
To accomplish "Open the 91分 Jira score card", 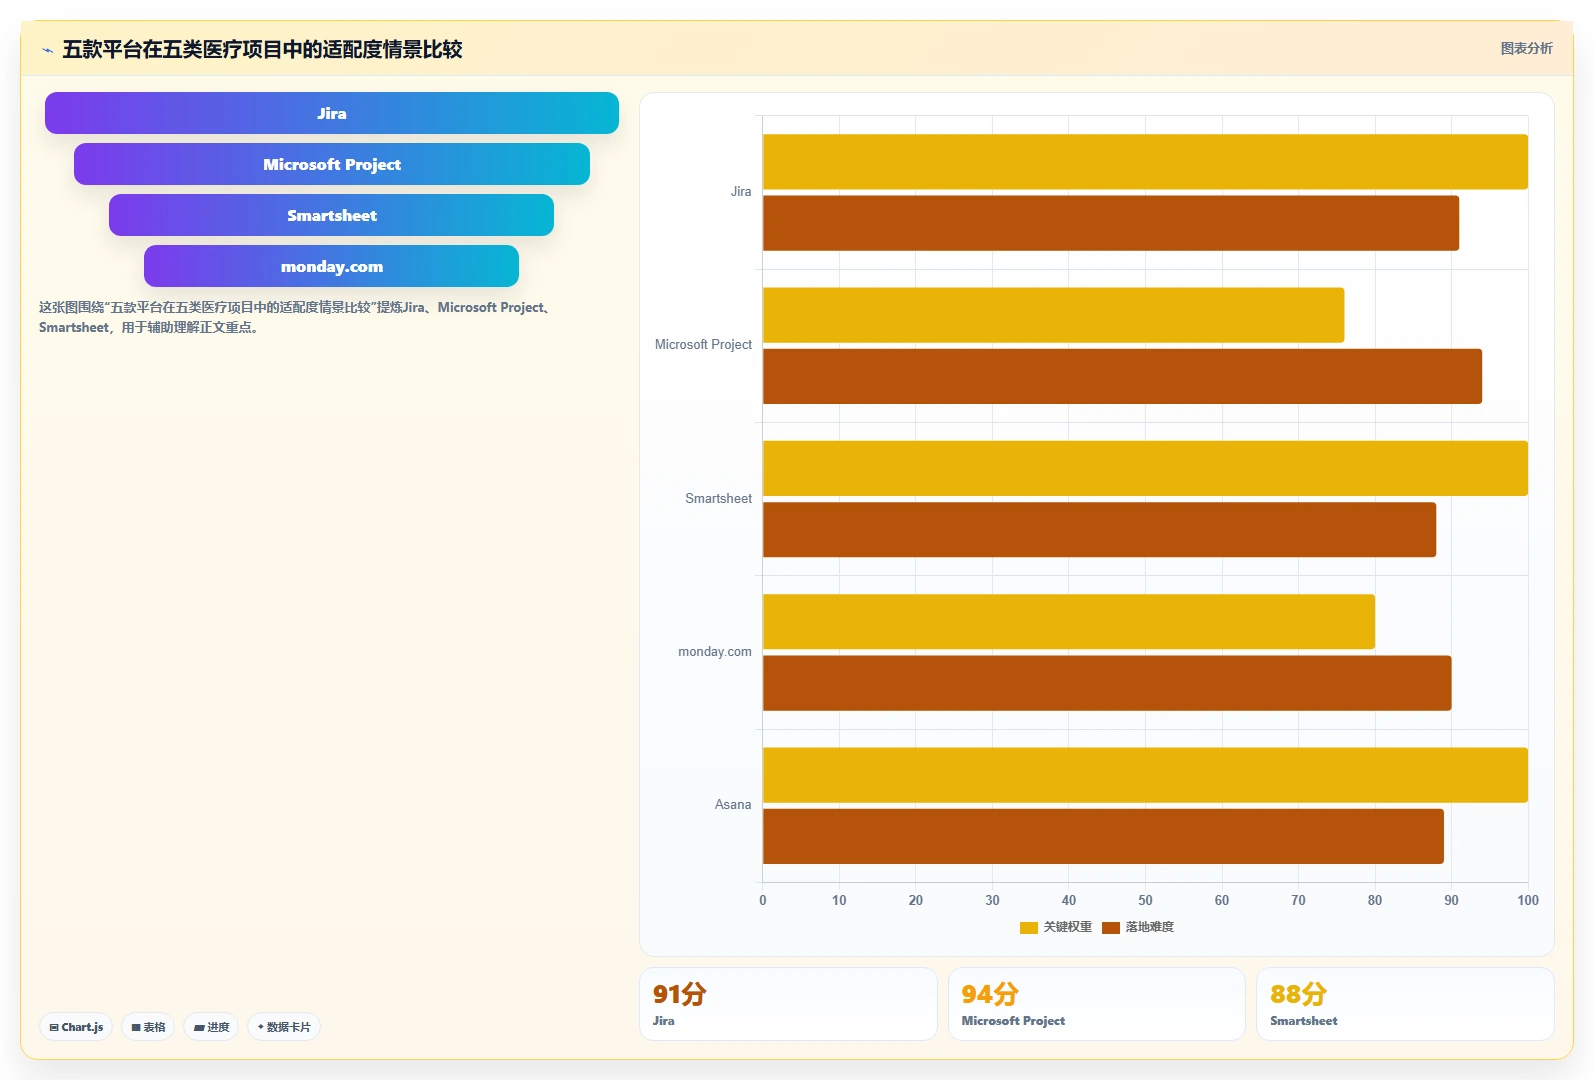I will (x=788, y=1004).
